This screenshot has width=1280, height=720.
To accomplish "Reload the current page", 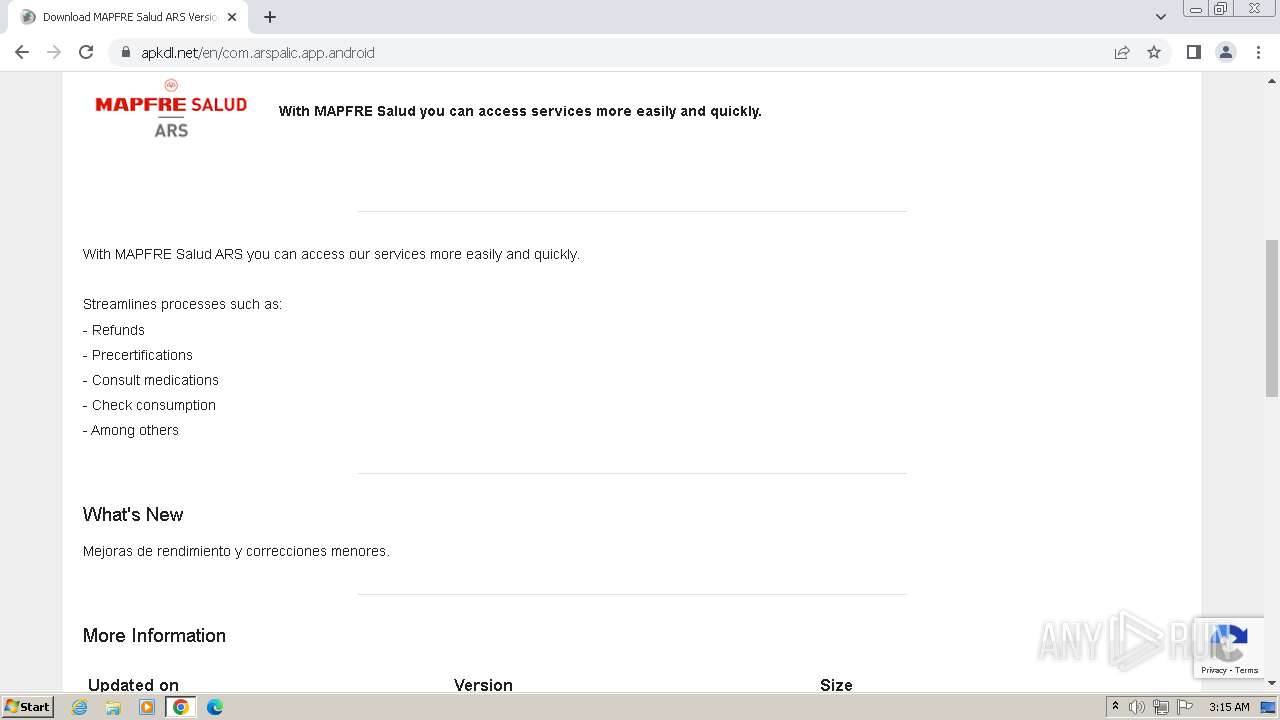I will point(86,52).
